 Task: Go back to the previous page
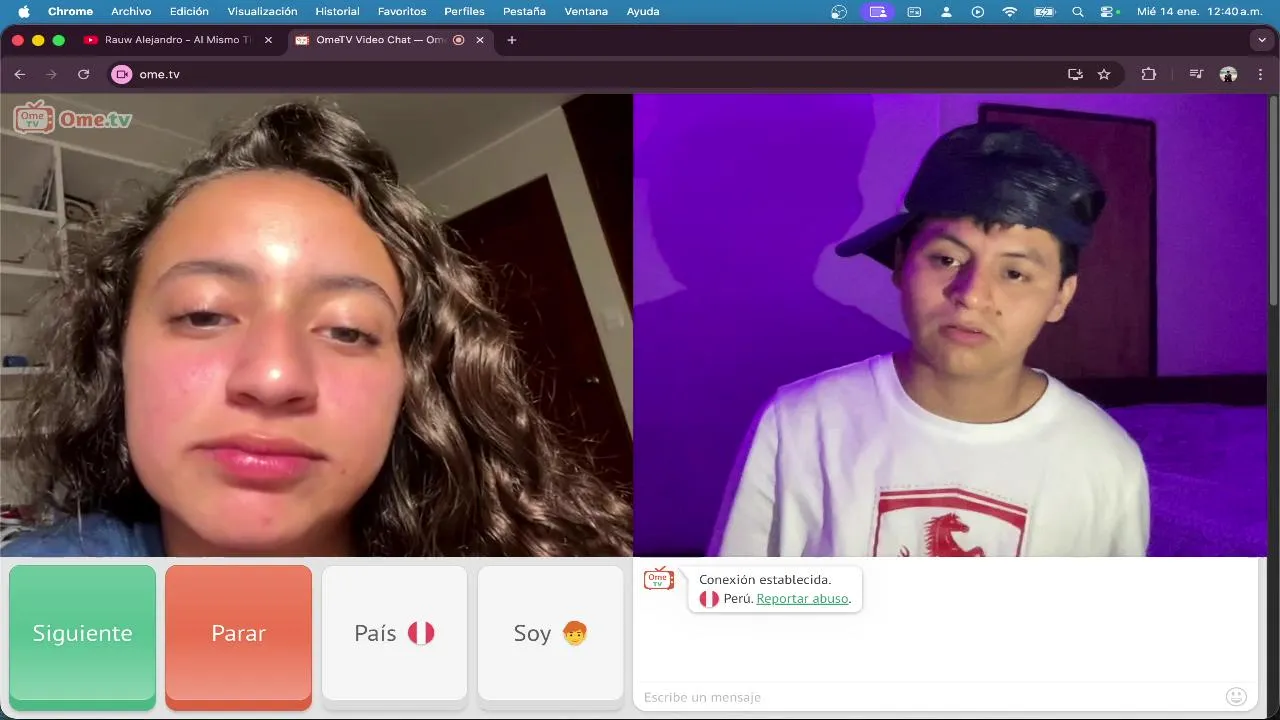point(20,74)
